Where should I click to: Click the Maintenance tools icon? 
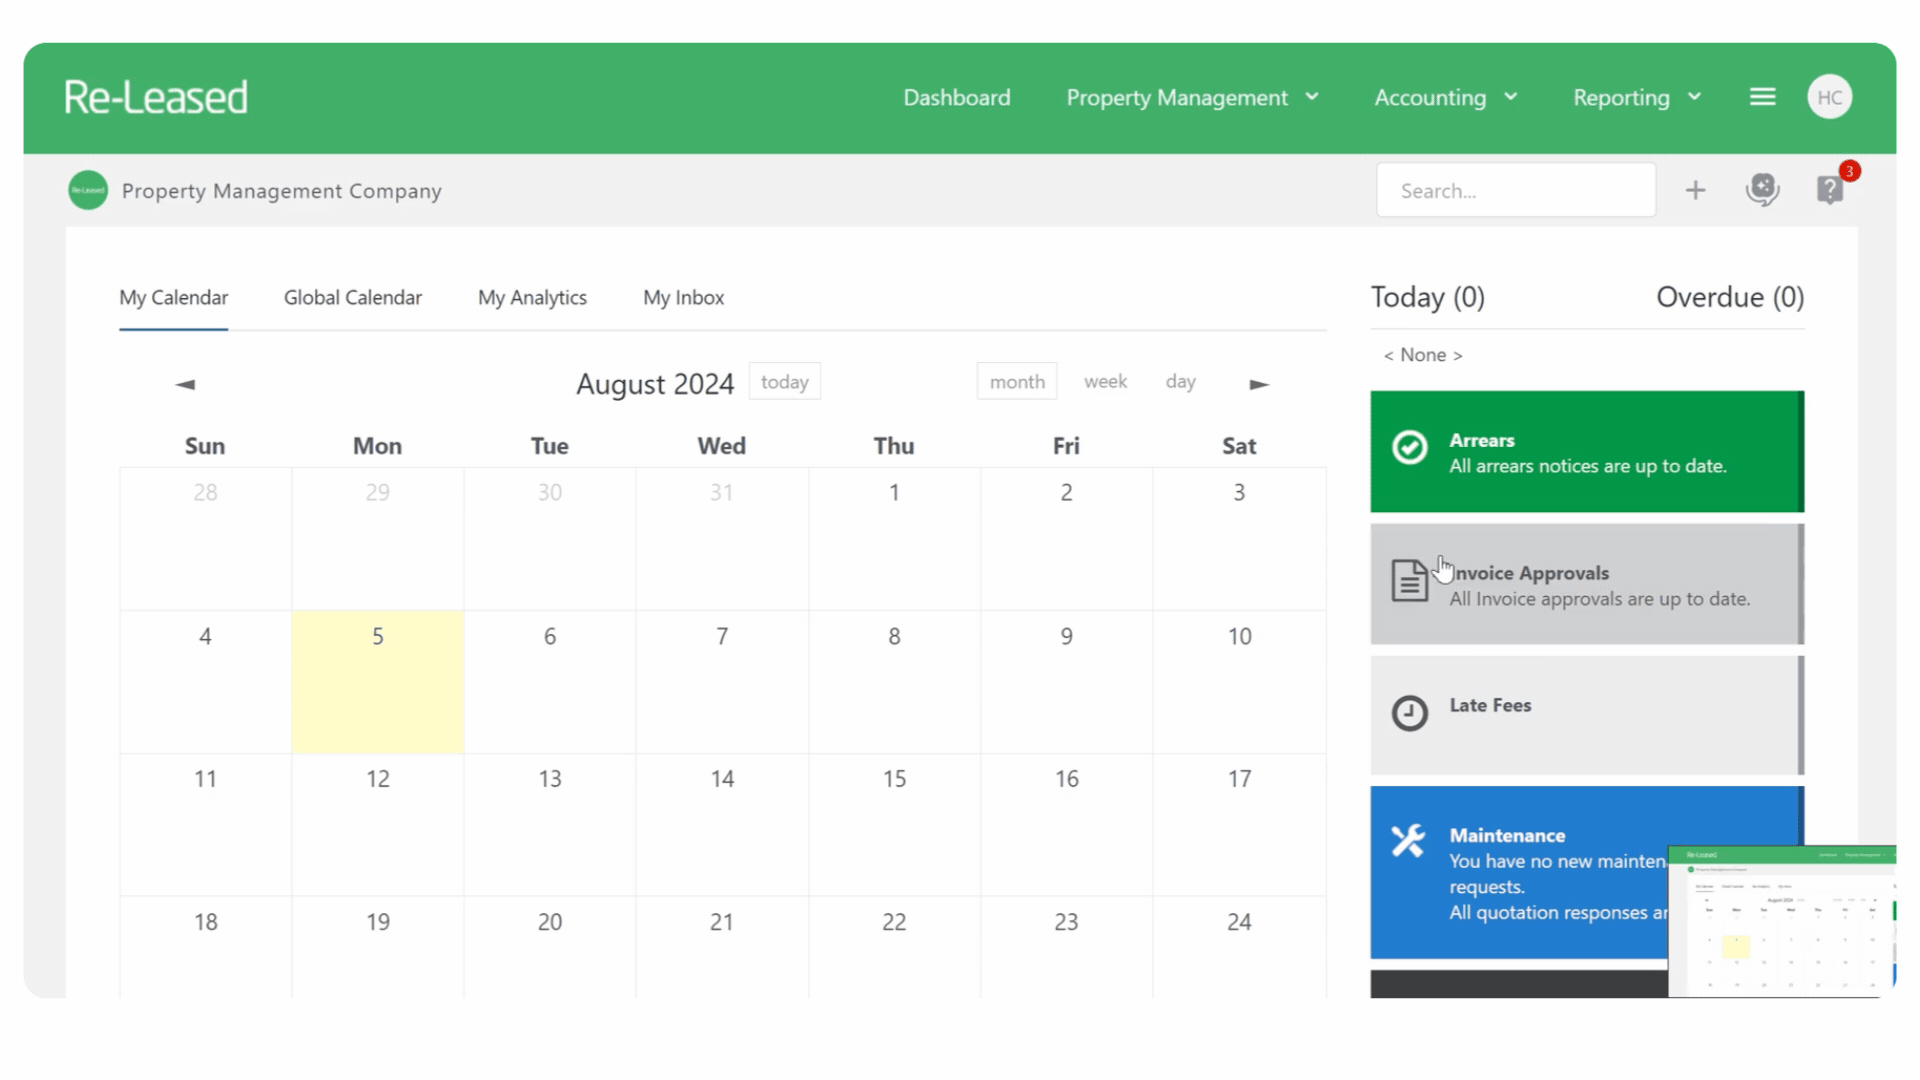[1408, 841]
